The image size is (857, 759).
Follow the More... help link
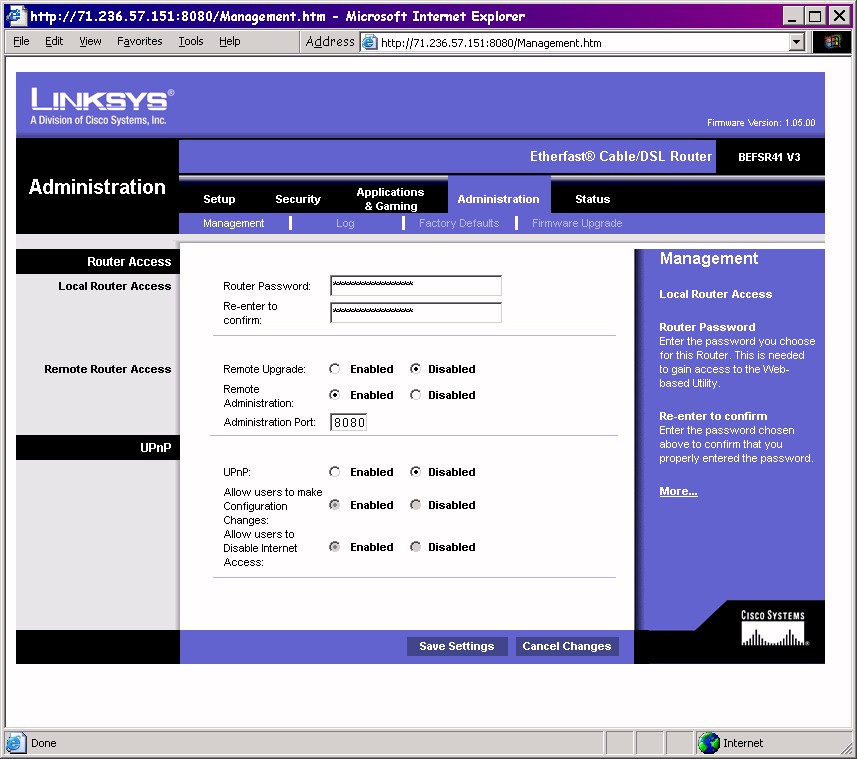(x=678, y=491)
